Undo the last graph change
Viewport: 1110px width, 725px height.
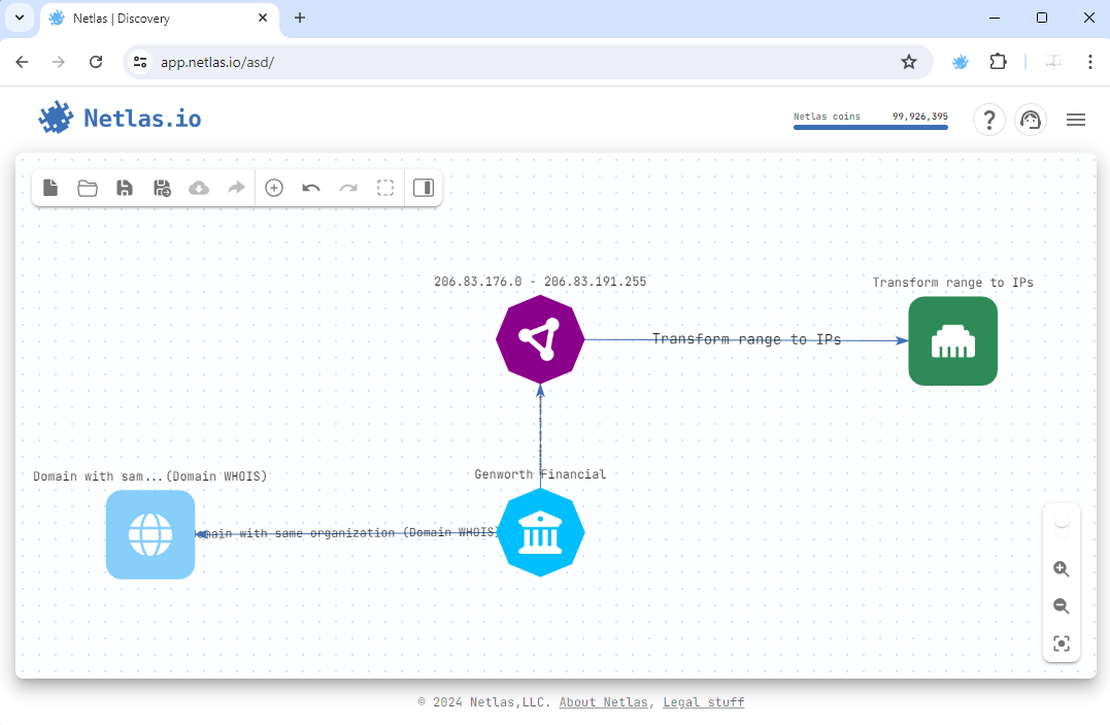[311, 187]
